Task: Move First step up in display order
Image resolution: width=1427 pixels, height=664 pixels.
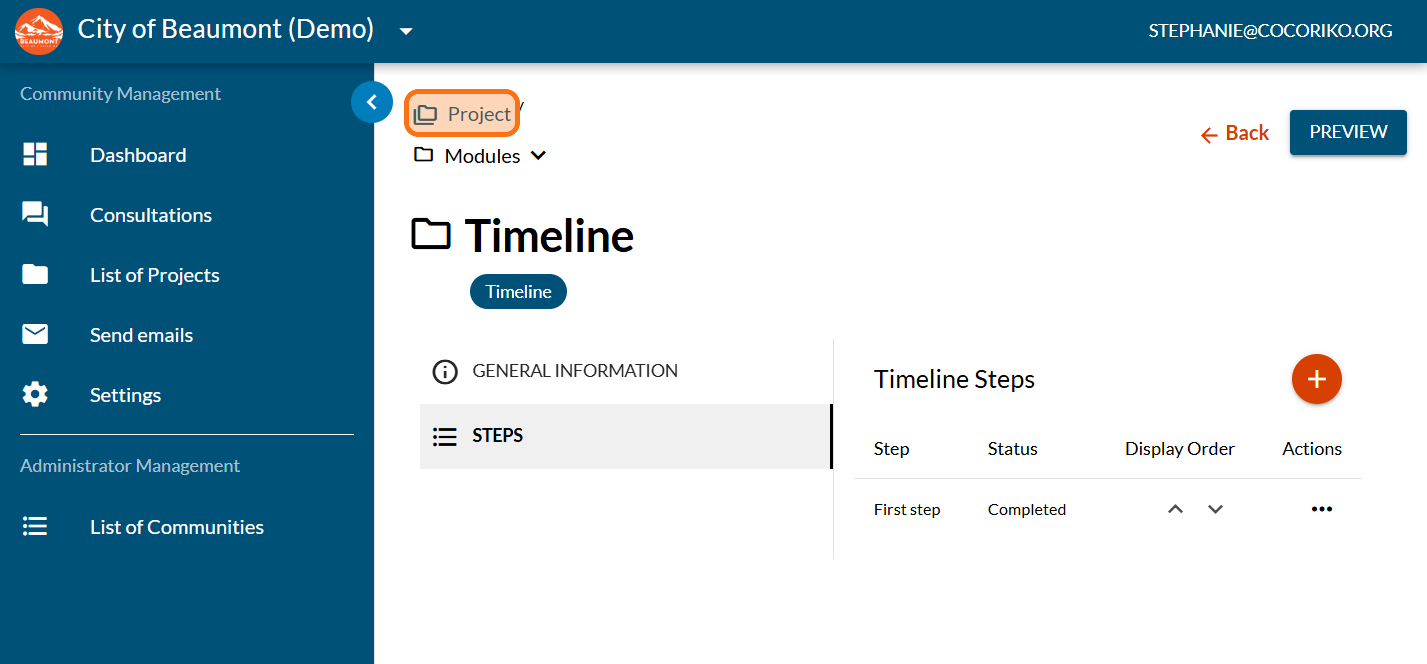Action: tap(1176, 510)
